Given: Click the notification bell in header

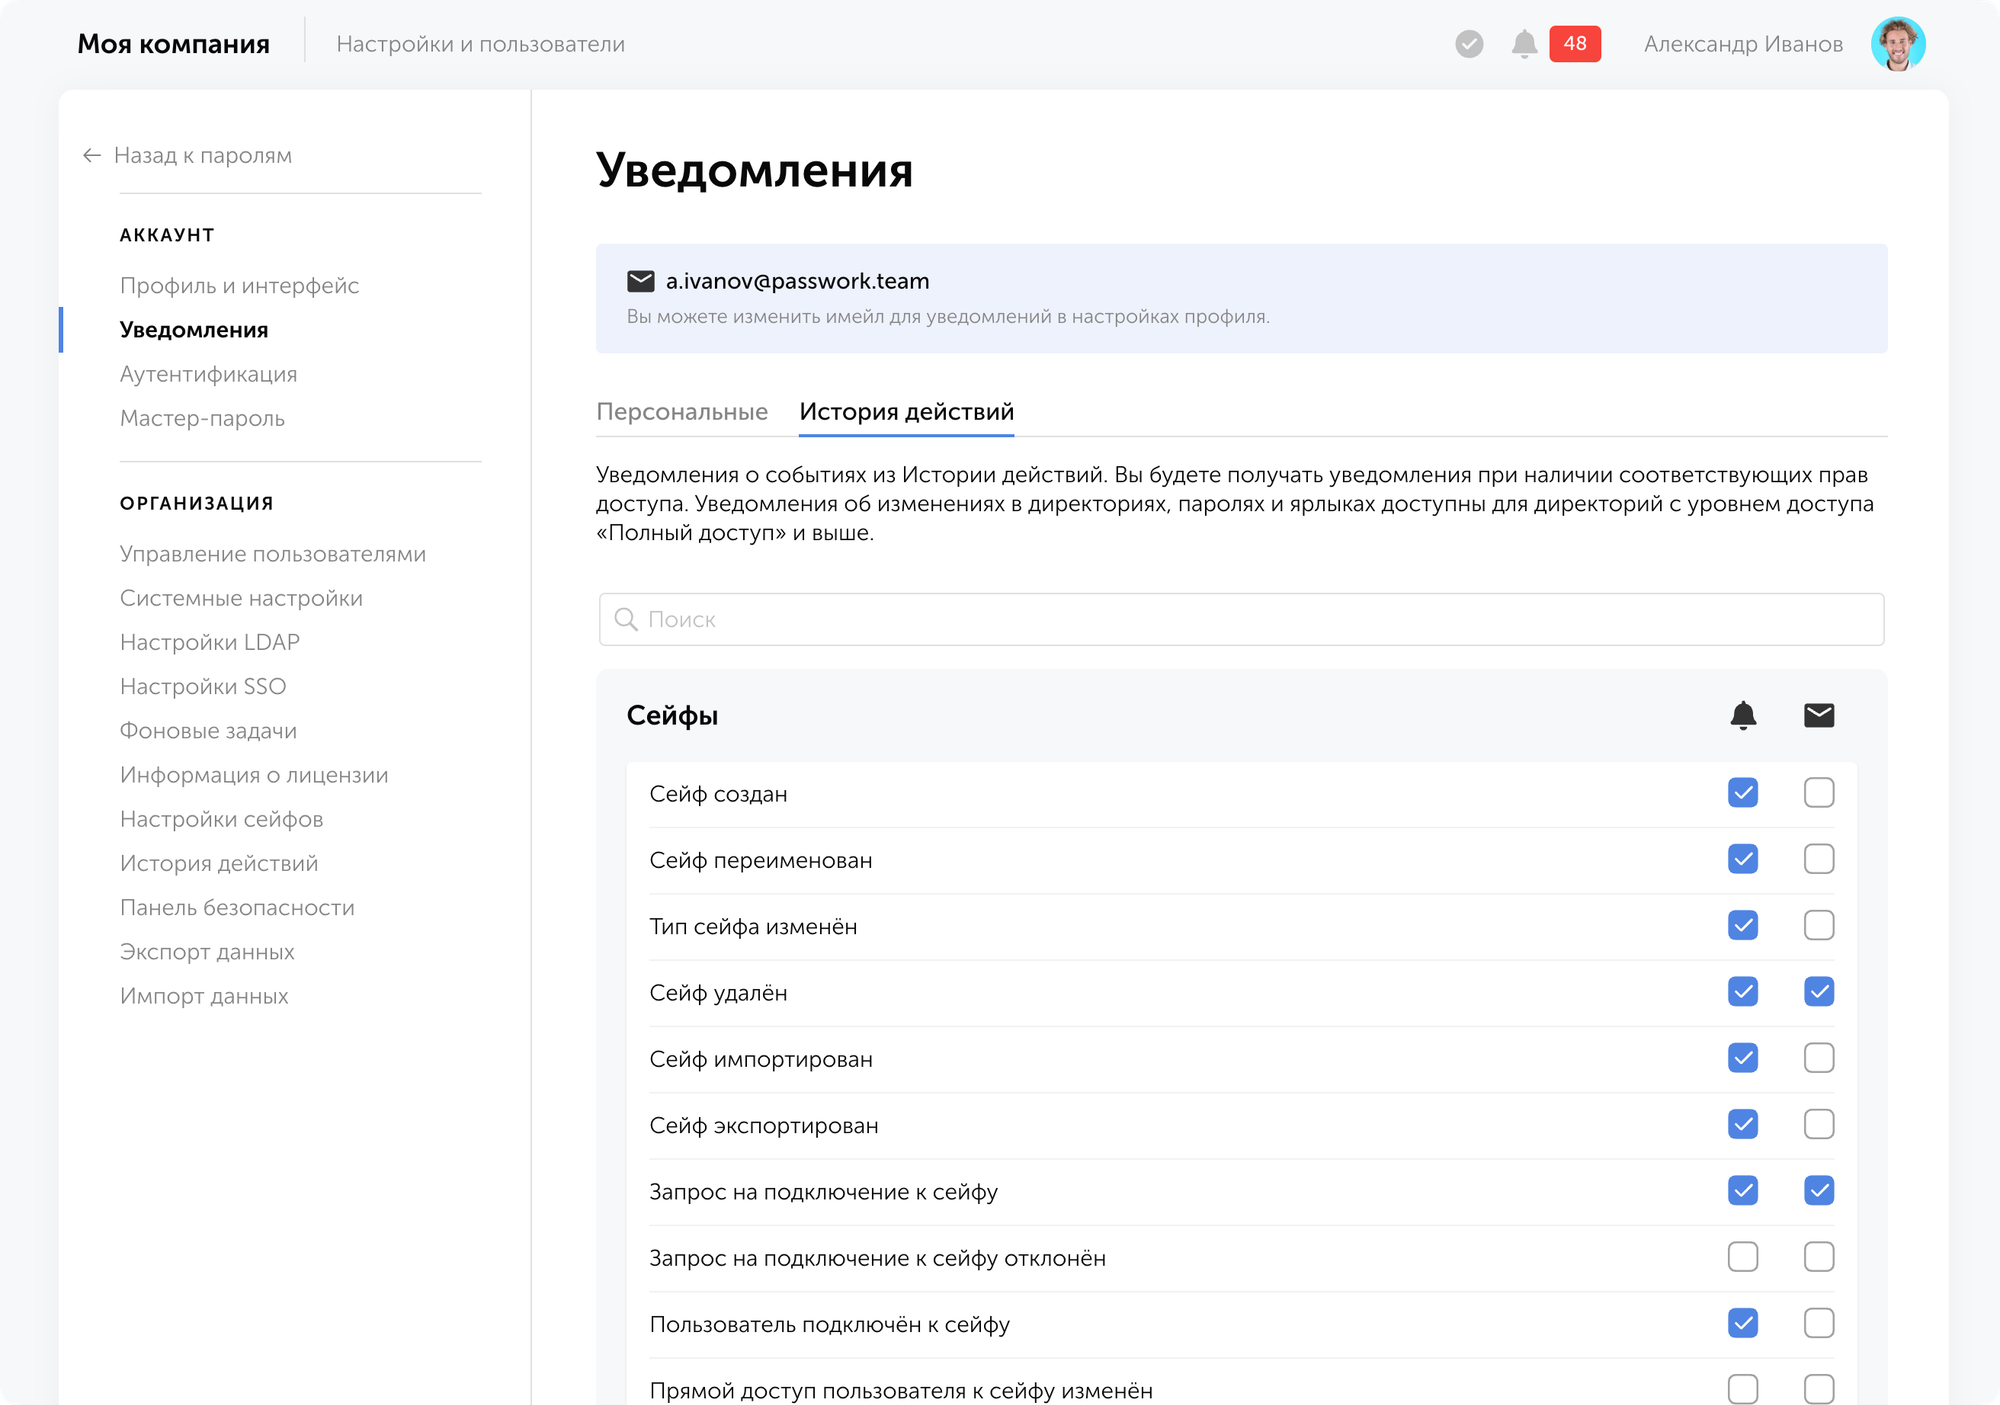Looking at the screenshot, I should coord(1524,44).
